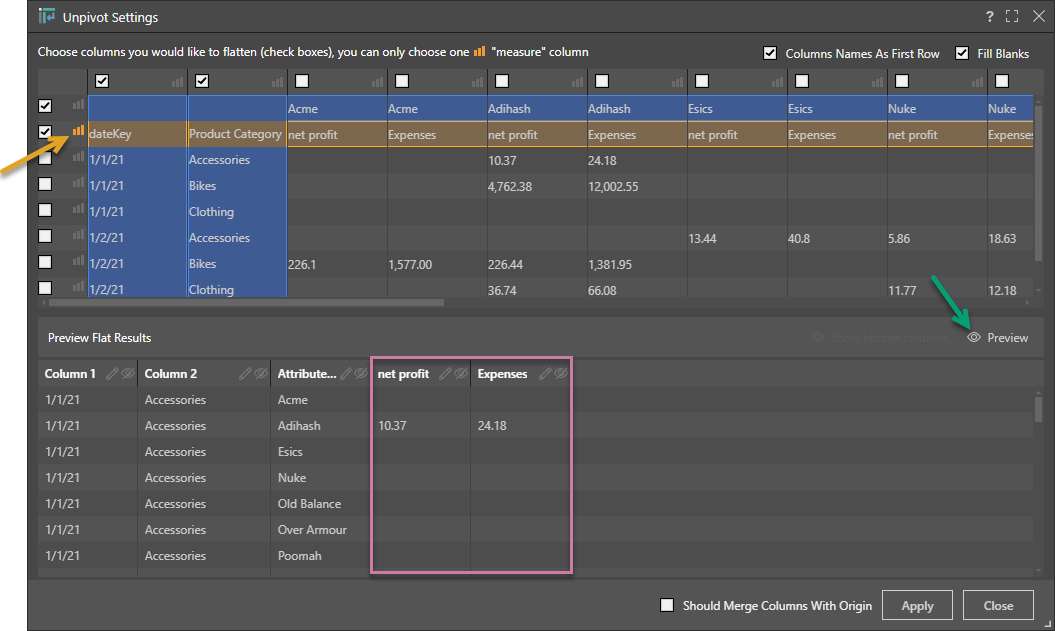
Task: Click the edit pencil icon beside net profit
Action: pyautogui.click(x=446, y=374)
